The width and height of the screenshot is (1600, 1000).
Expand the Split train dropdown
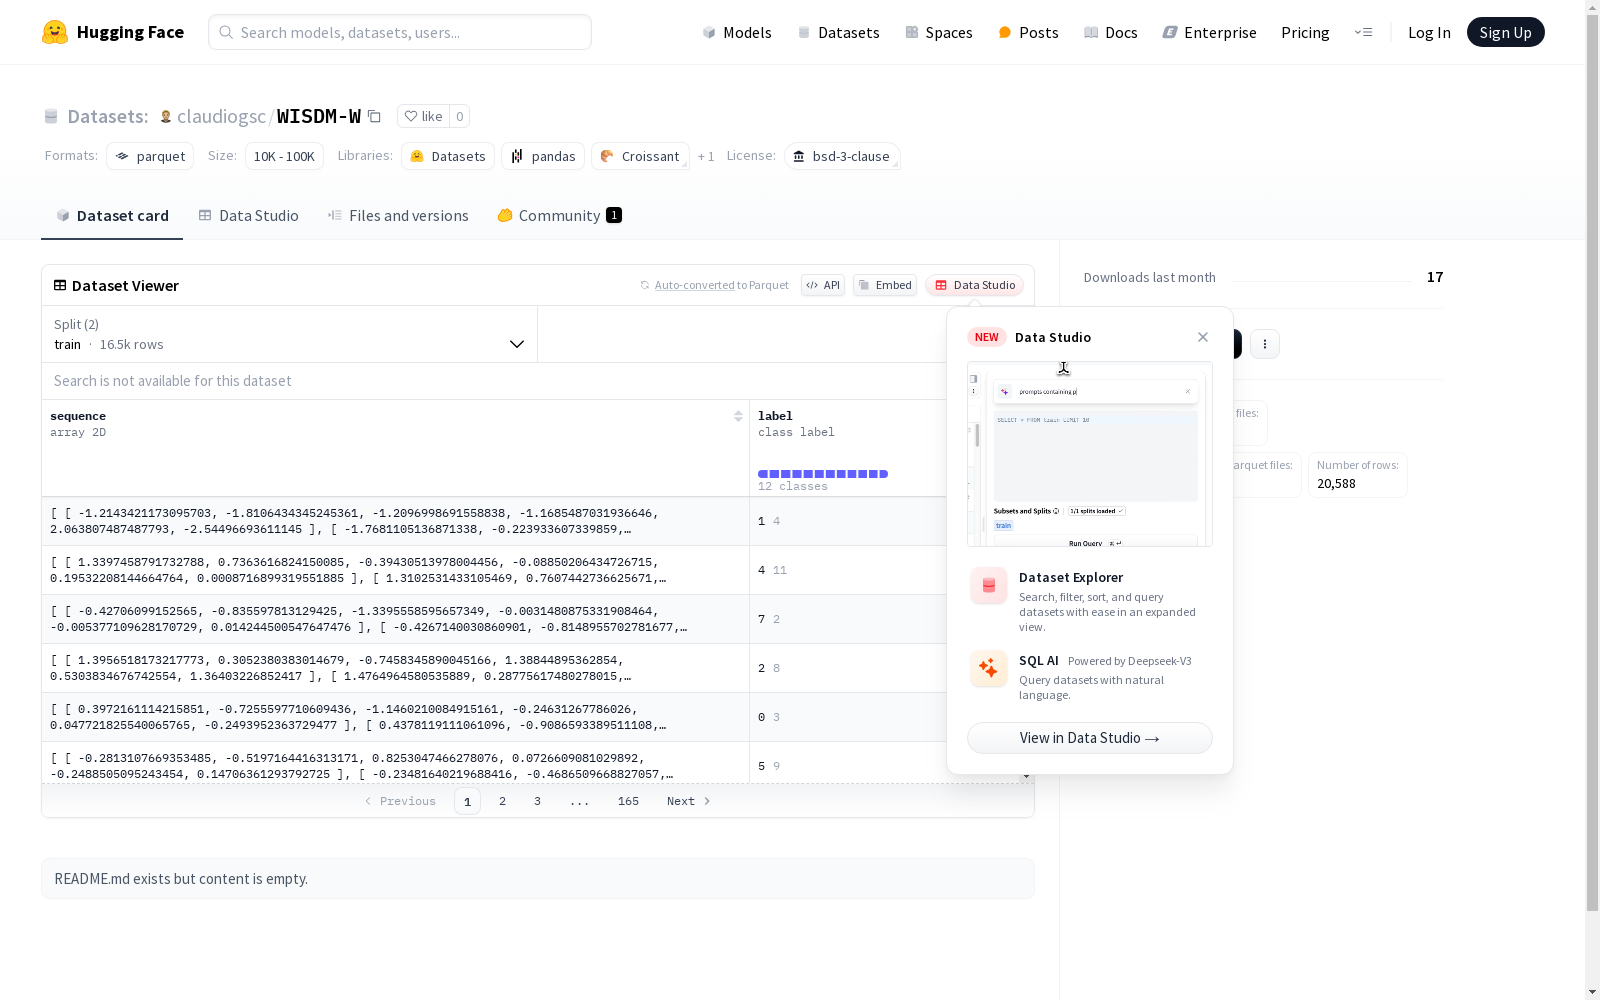click(289, 334)
